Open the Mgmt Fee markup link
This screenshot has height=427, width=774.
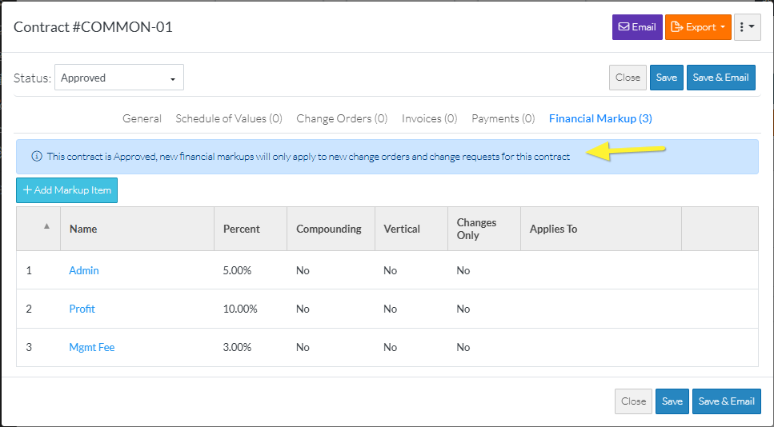[x=92, y=348]
